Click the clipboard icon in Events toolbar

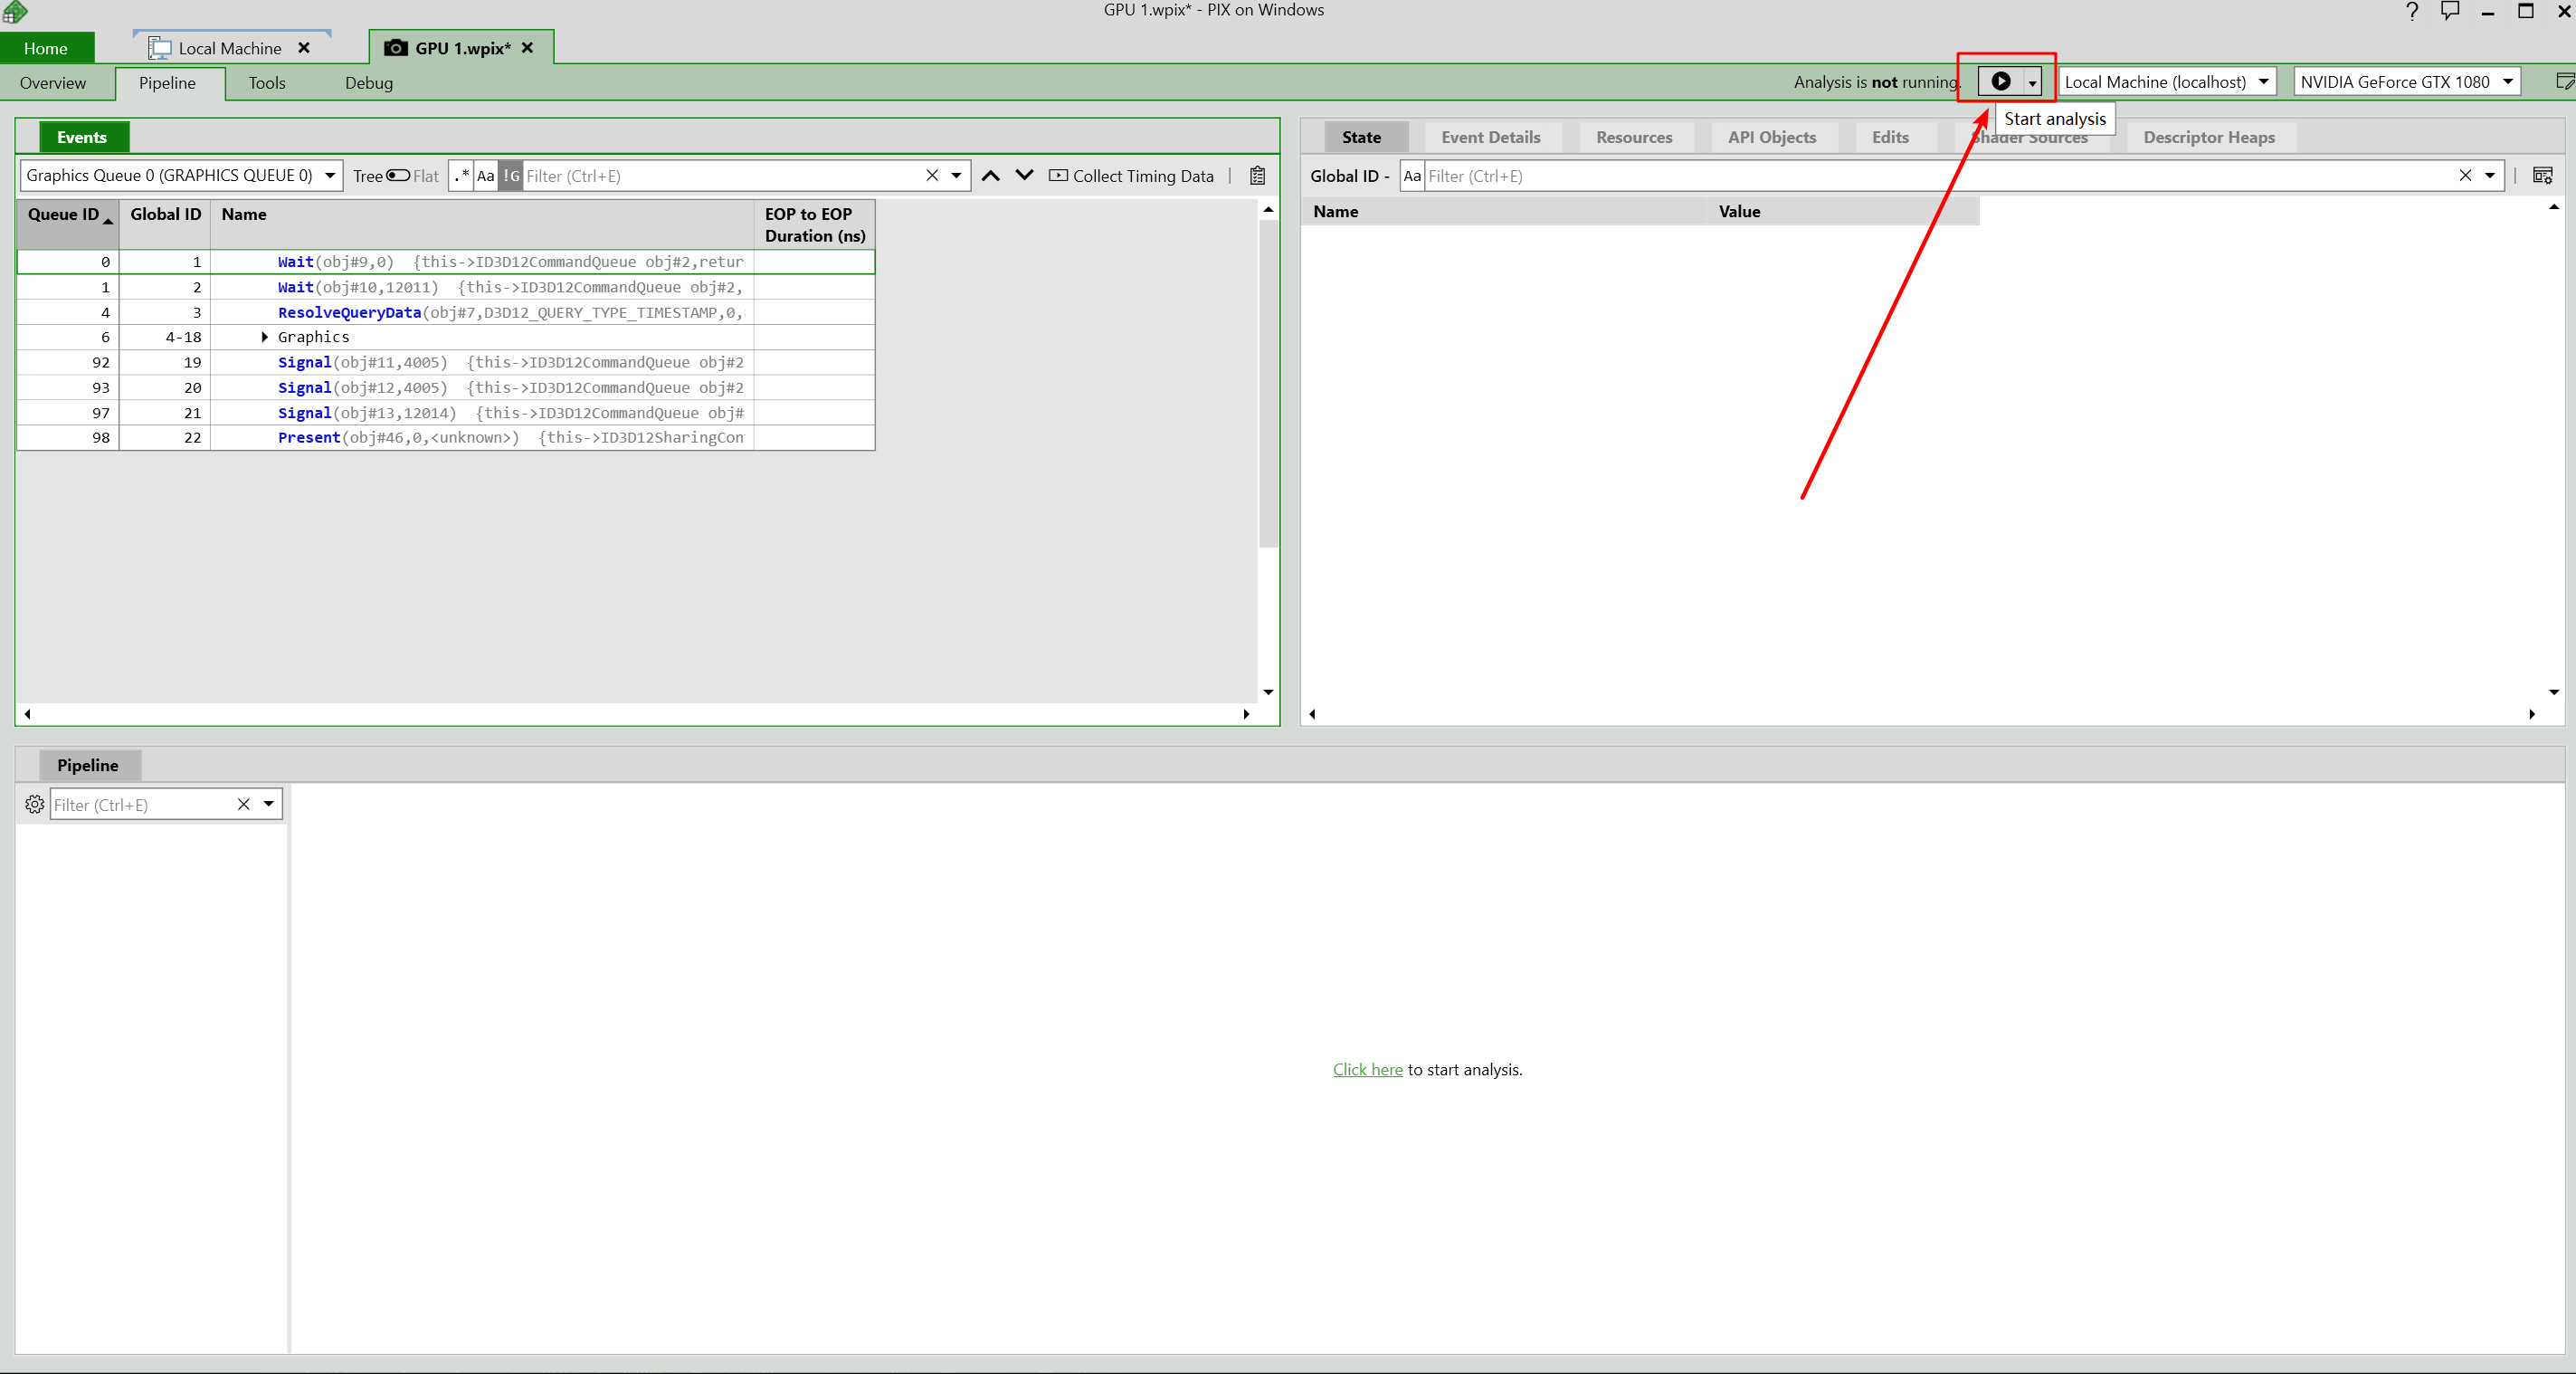point(1258,176)
